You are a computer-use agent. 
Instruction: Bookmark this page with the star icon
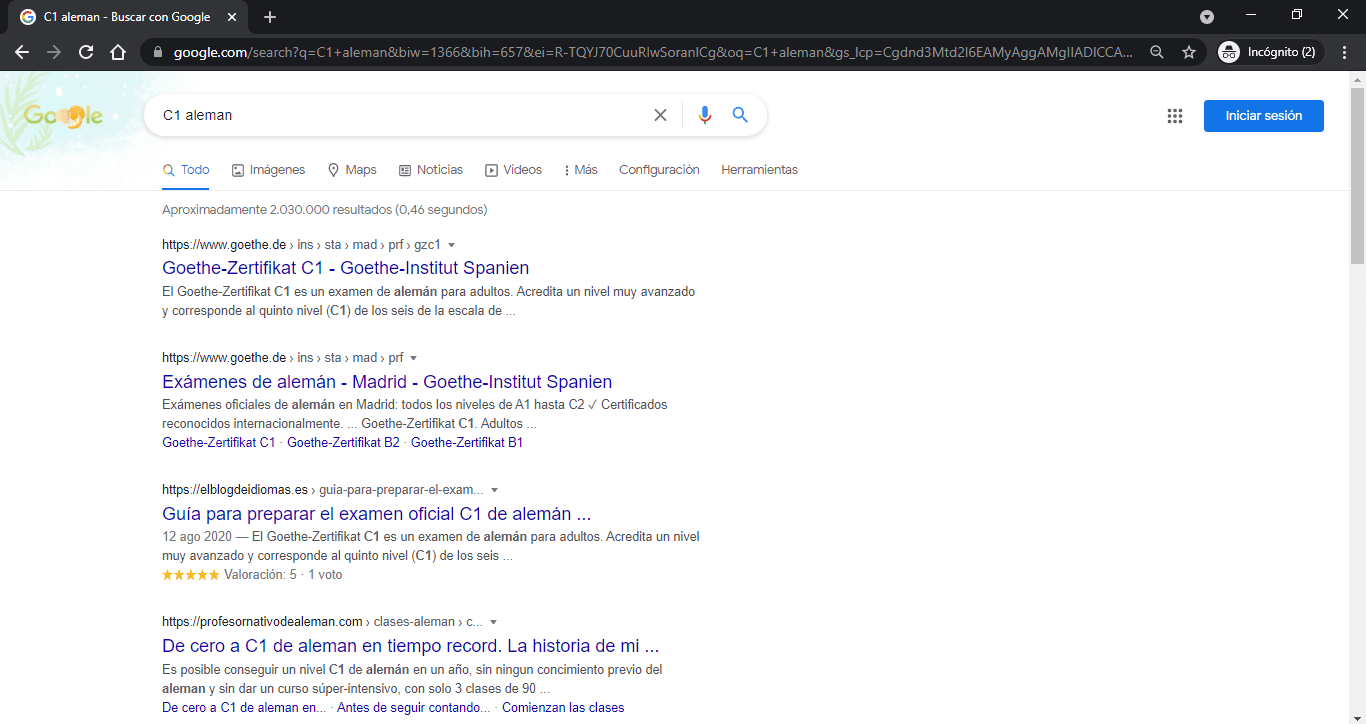(x=1189, y=52)
